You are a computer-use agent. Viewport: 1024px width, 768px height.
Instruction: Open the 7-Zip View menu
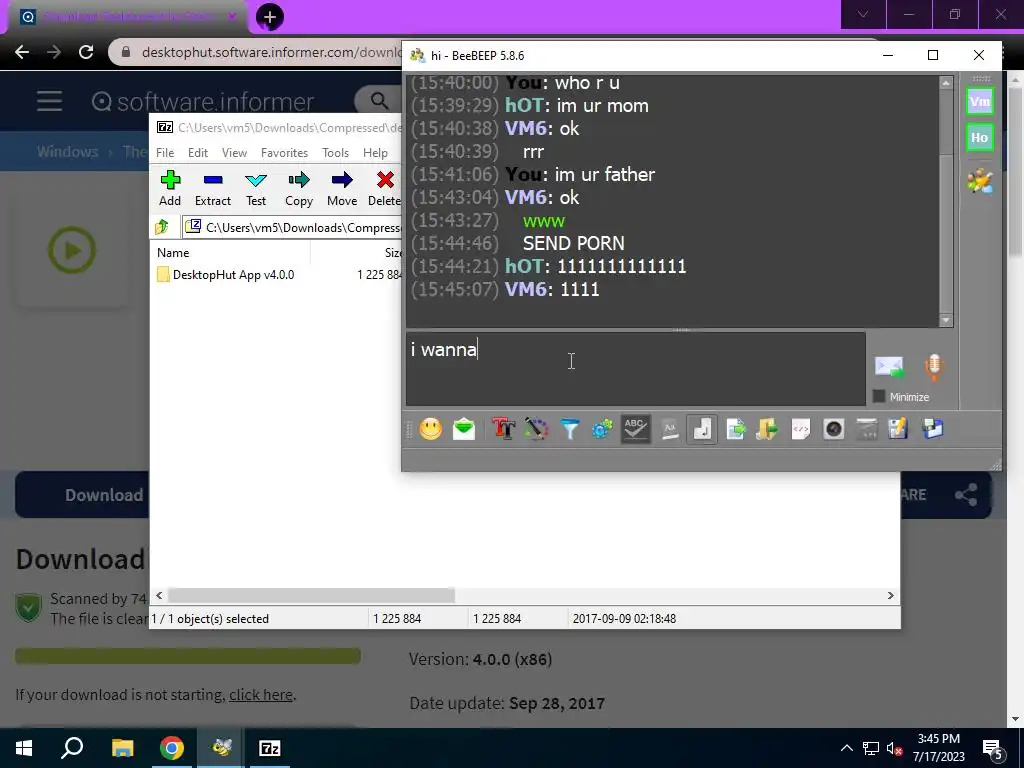[x=234, y=153]
